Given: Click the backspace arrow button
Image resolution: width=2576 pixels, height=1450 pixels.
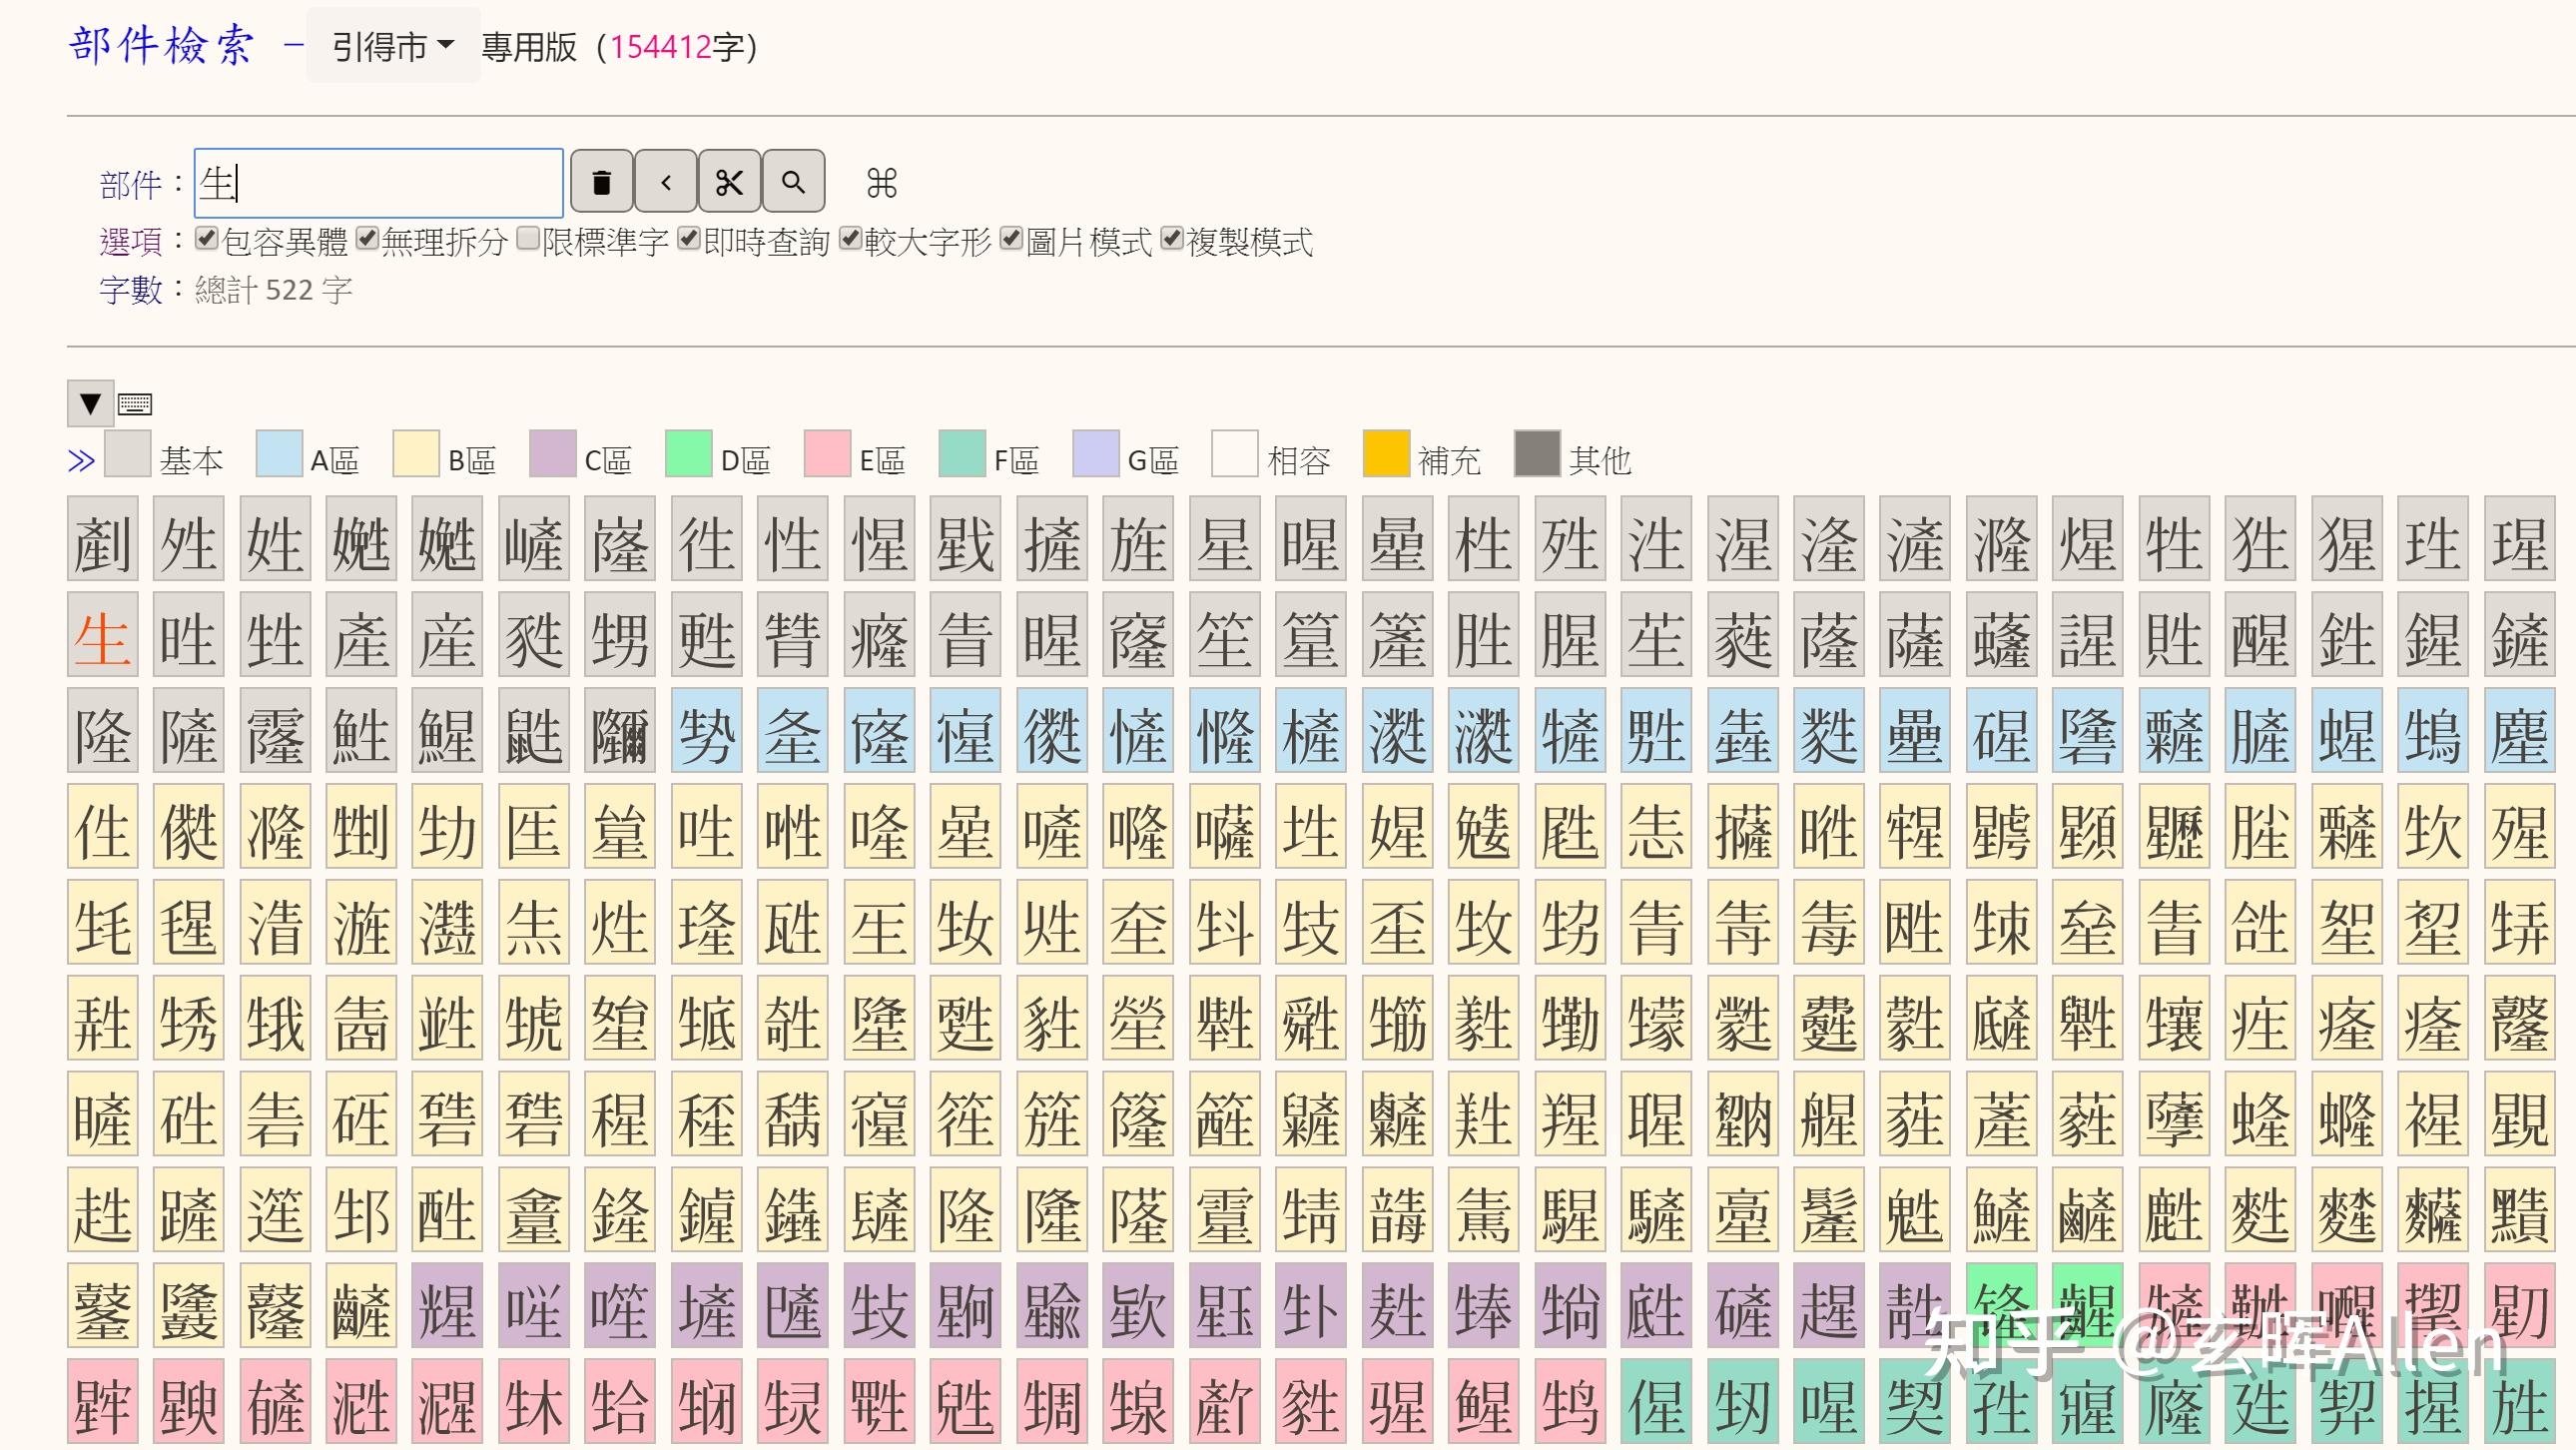Looking at the screenshot, I should [x=666, y=181].
